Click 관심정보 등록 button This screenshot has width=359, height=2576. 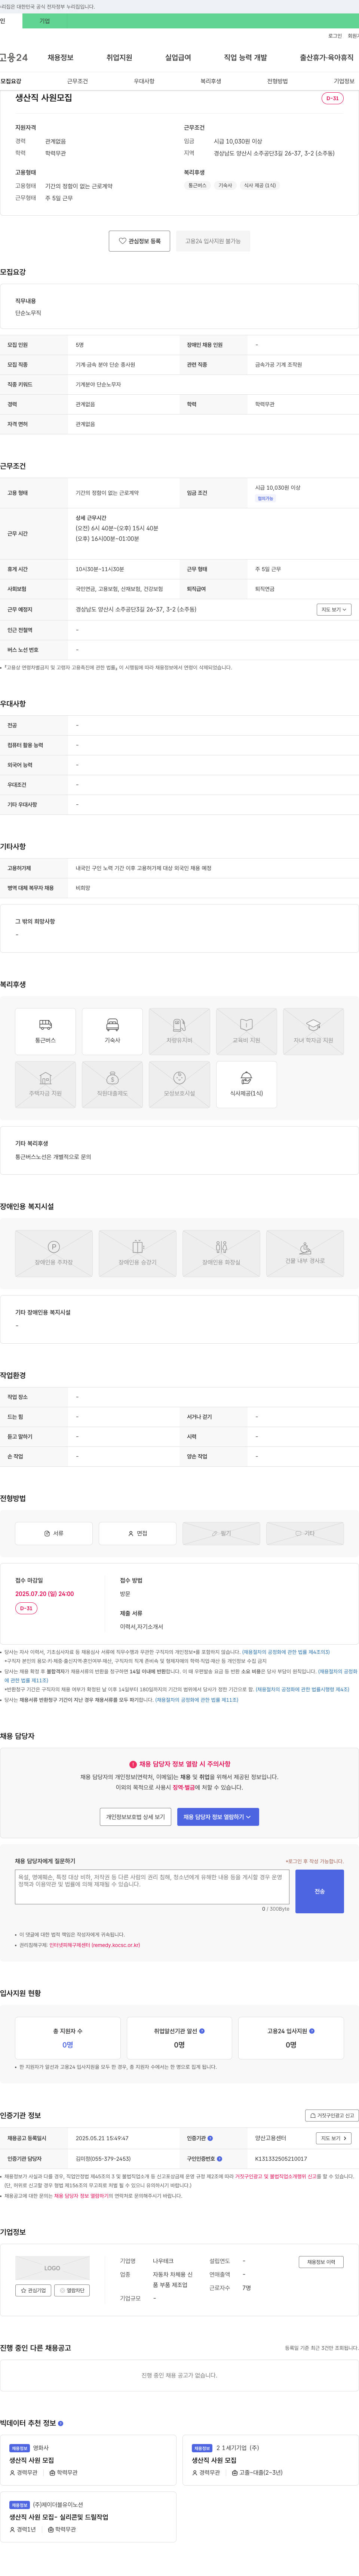[139, 241]
